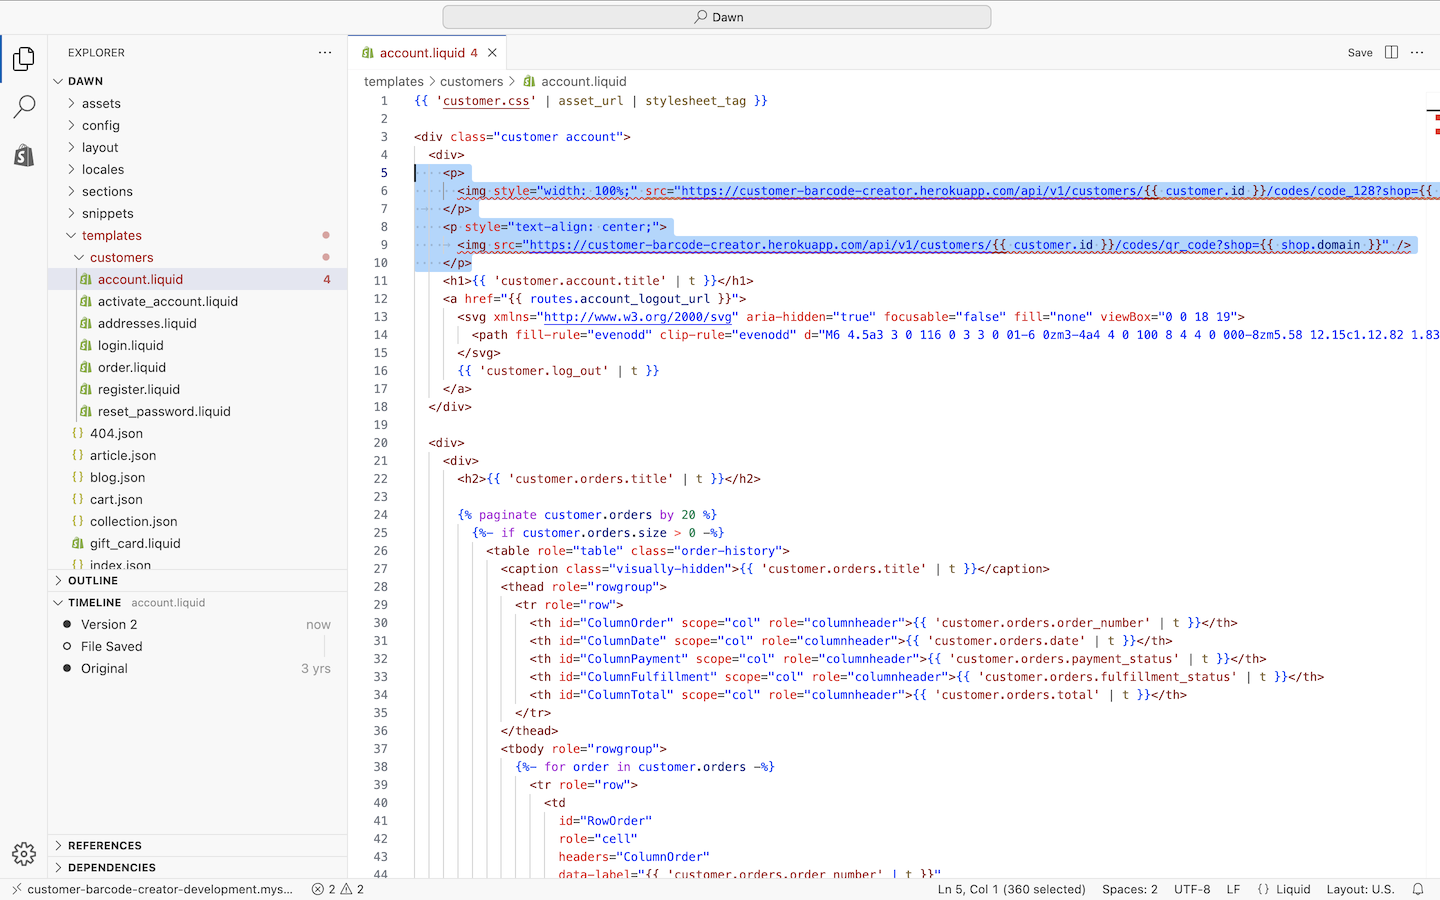The width and height of the screenshot is (1440, 900).
Task: Click the notifications bell icon
Action: point(1418,889)
